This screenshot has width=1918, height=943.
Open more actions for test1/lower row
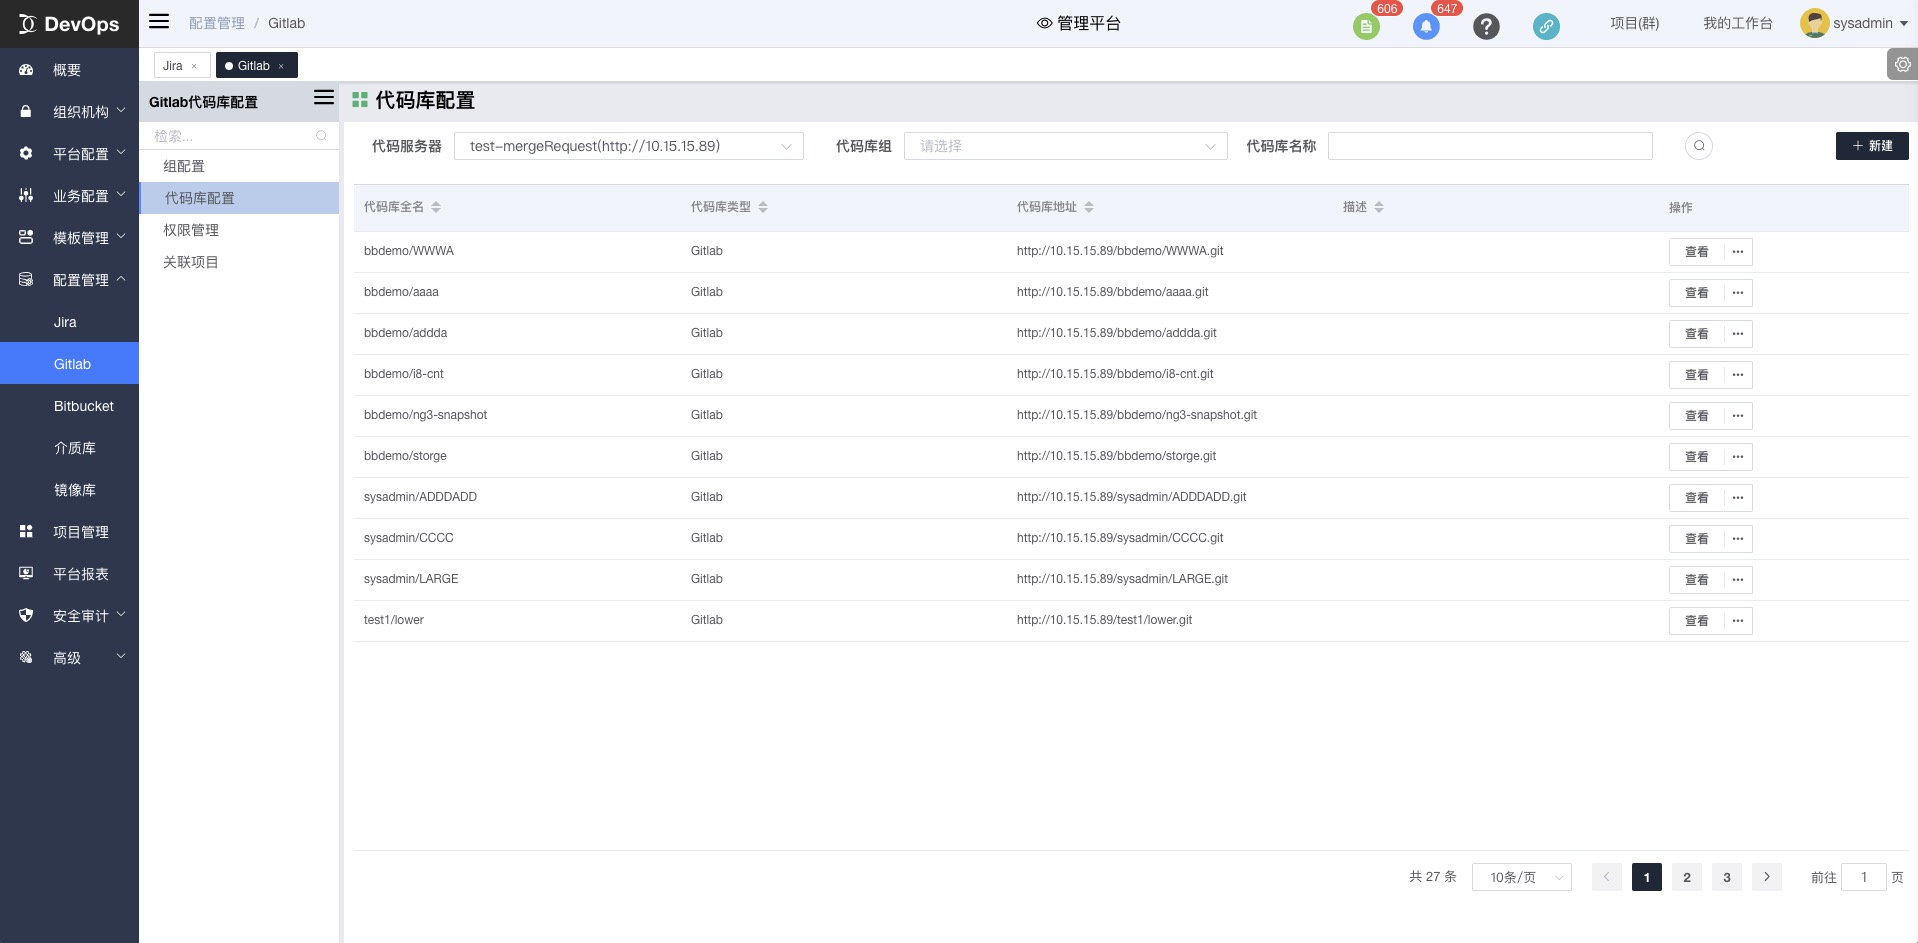click(x=1738, y=621)
